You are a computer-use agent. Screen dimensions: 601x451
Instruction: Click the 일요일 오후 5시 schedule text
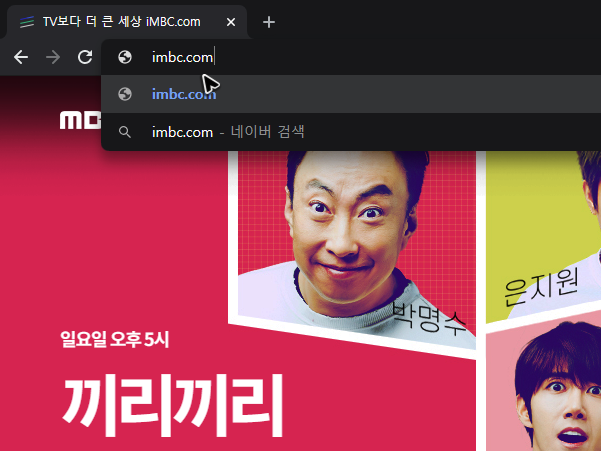115,339
